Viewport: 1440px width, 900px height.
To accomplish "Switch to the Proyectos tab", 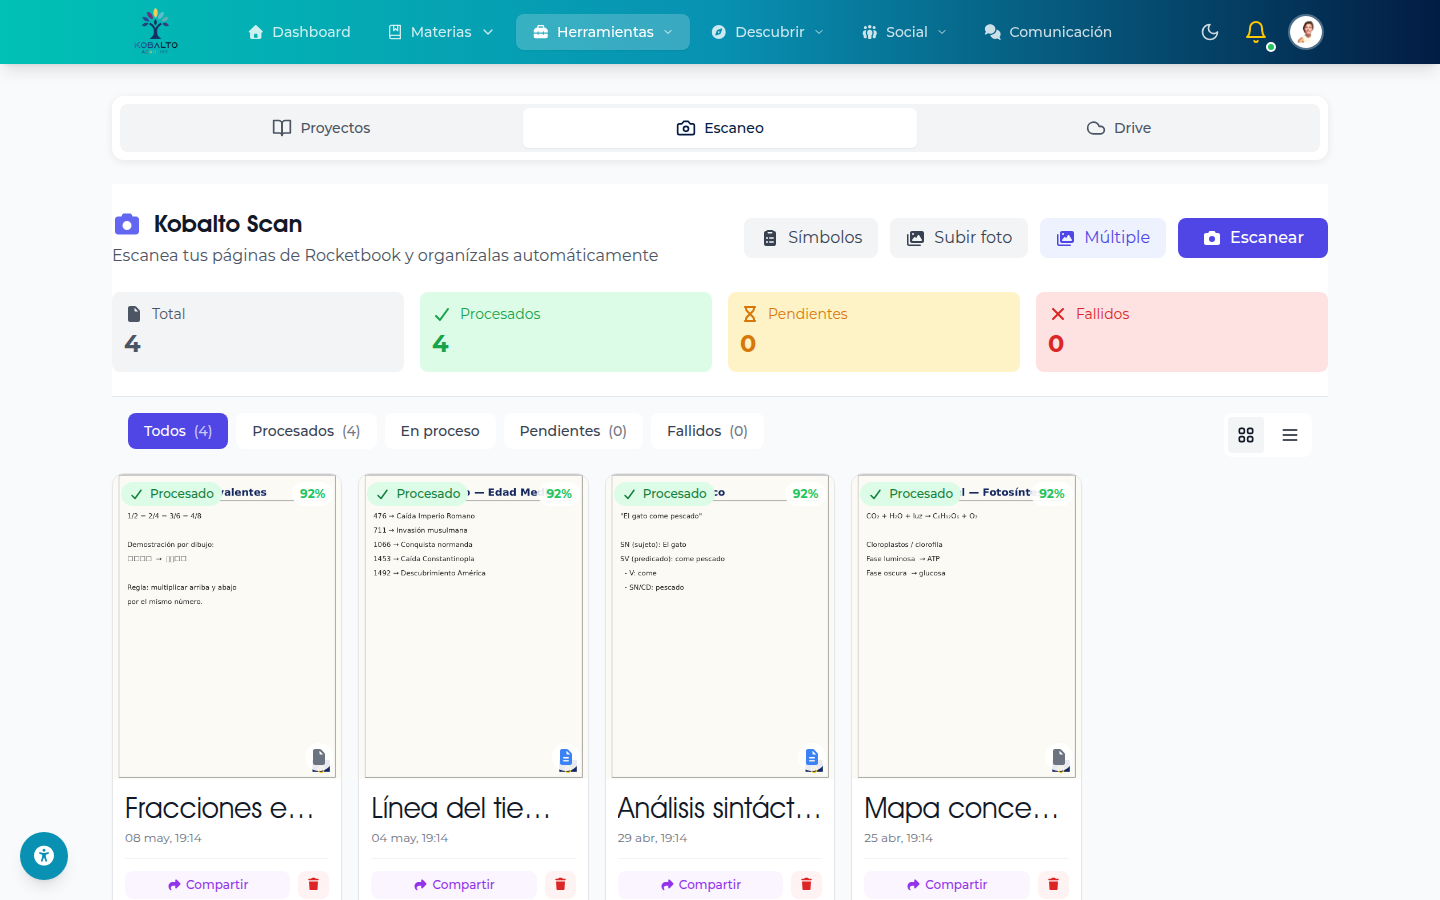I will (321, 128).
